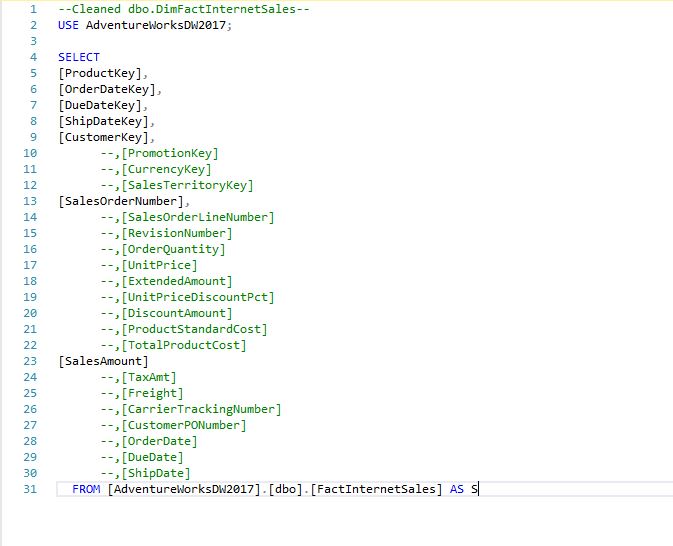
Task: Click the [ProductKey] column
Action: click(x=100, y=73)
